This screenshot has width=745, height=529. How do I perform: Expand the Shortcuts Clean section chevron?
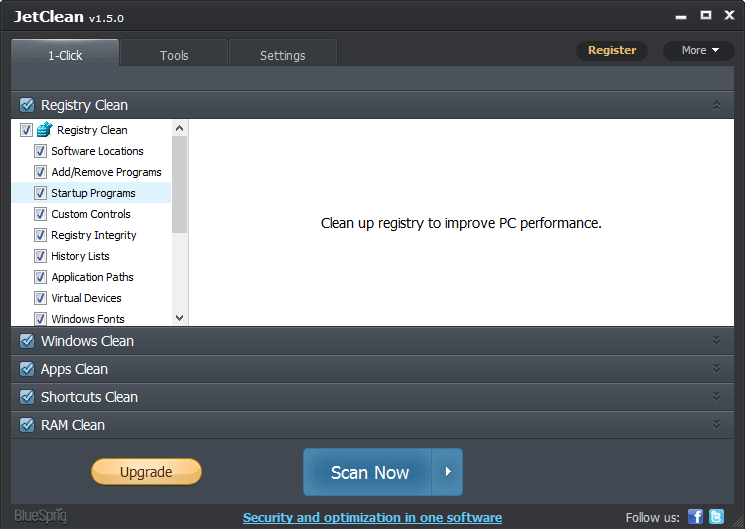coord(716,397)
